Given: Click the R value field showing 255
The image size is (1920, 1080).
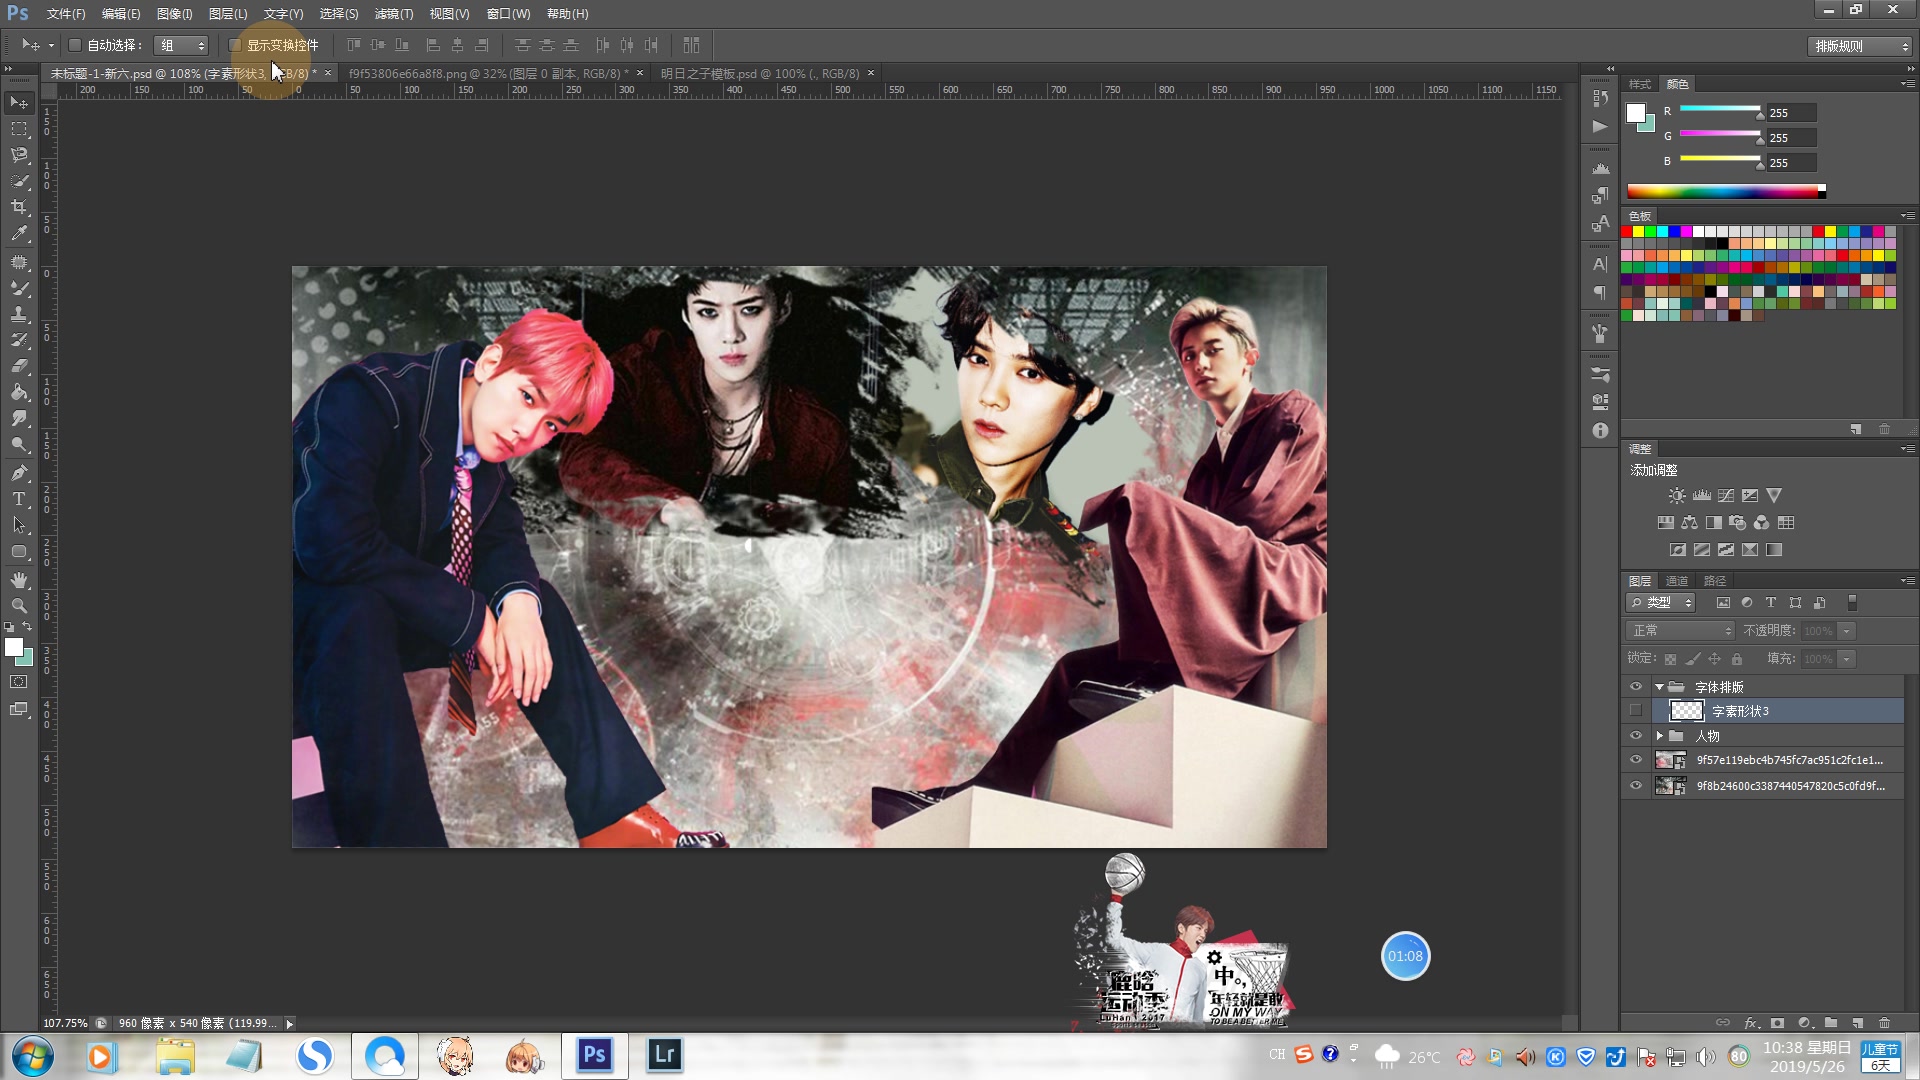Looking at the screenshot, I should (1791, 113).
